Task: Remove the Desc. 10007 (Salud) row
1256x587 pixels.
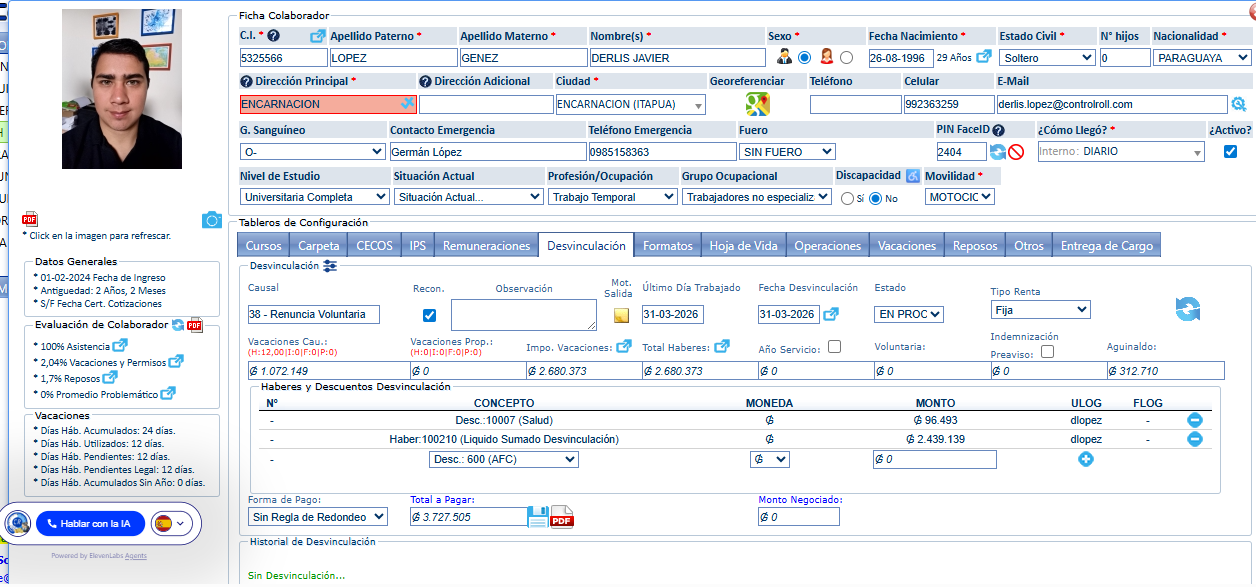Action: [1194, 420]
